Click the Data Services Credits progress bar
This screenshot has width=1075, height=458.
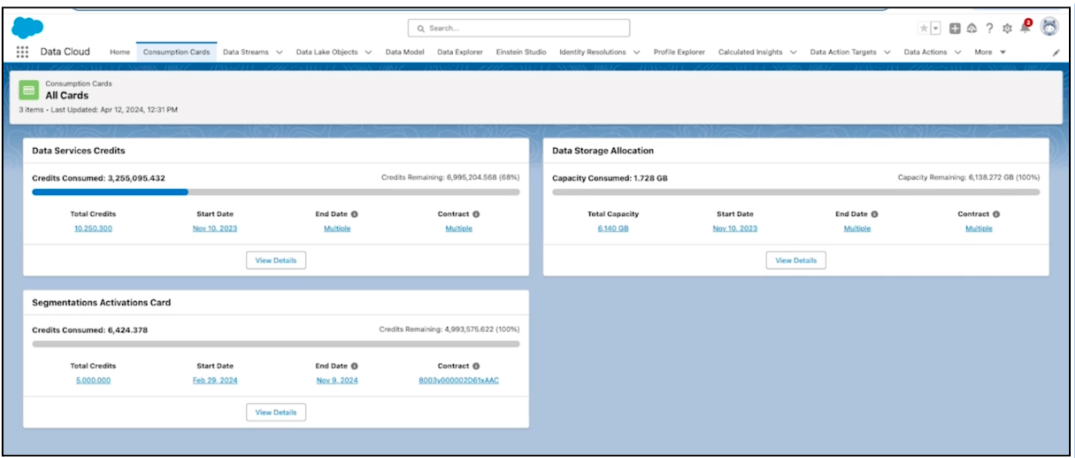(x=276, y=192)
